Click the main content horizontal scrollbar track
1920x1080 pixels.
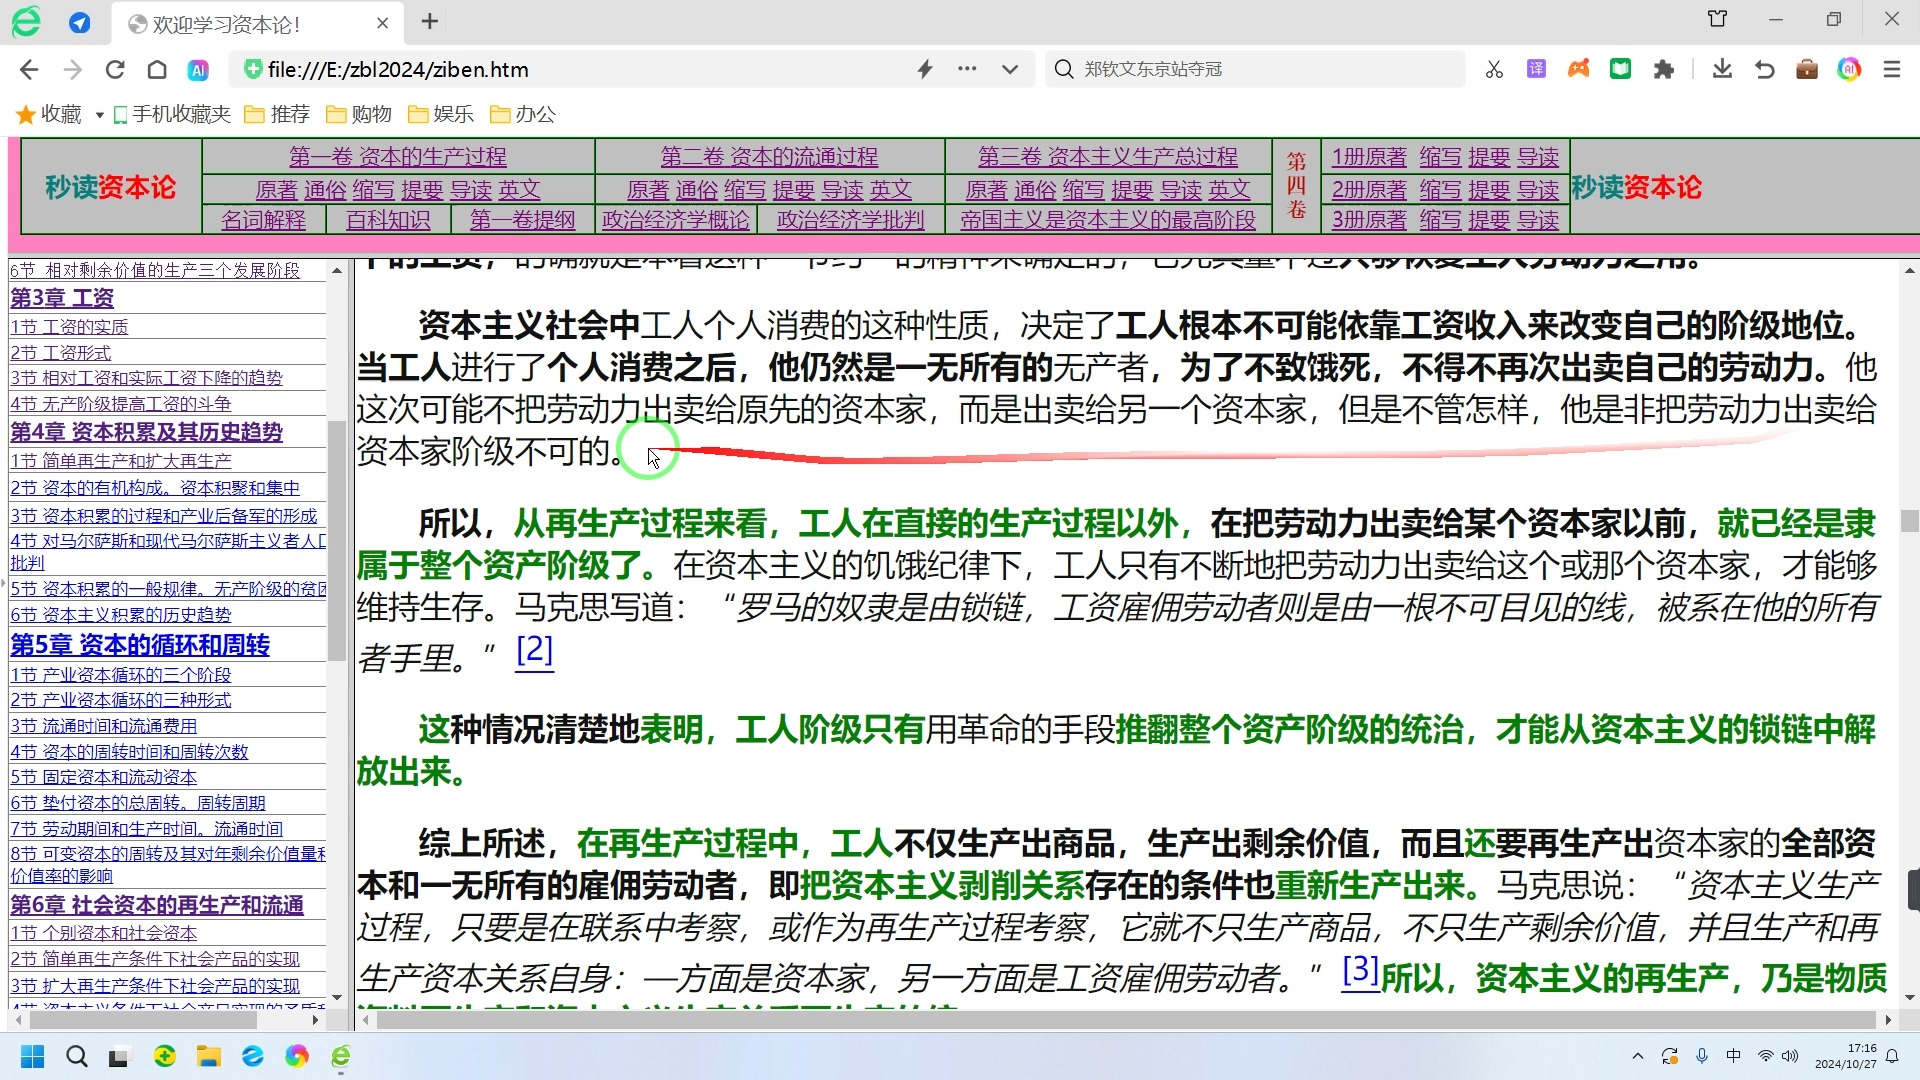pos(1127,1020)
